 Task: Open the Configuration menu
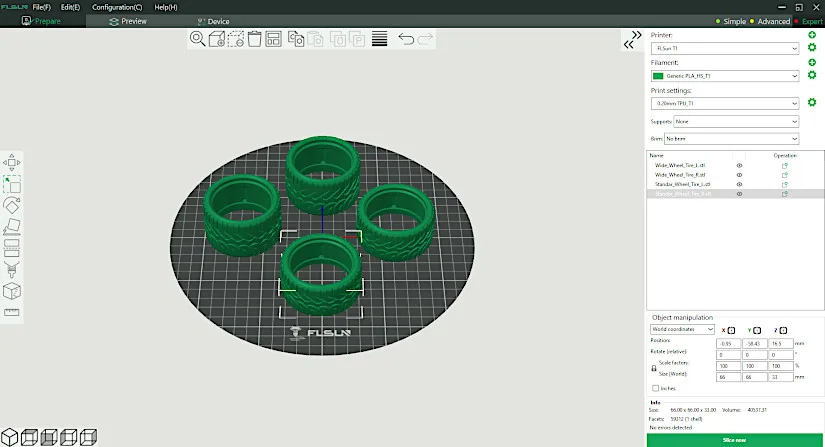pyautogui.click(x=117, y=7)
